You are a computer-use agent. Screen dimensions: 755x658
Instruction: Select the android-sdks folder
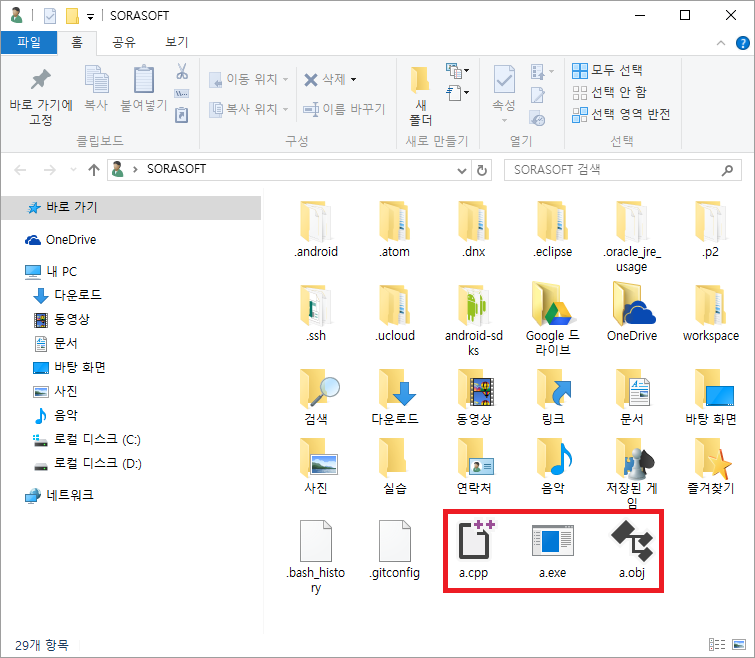tap(474, 320)
